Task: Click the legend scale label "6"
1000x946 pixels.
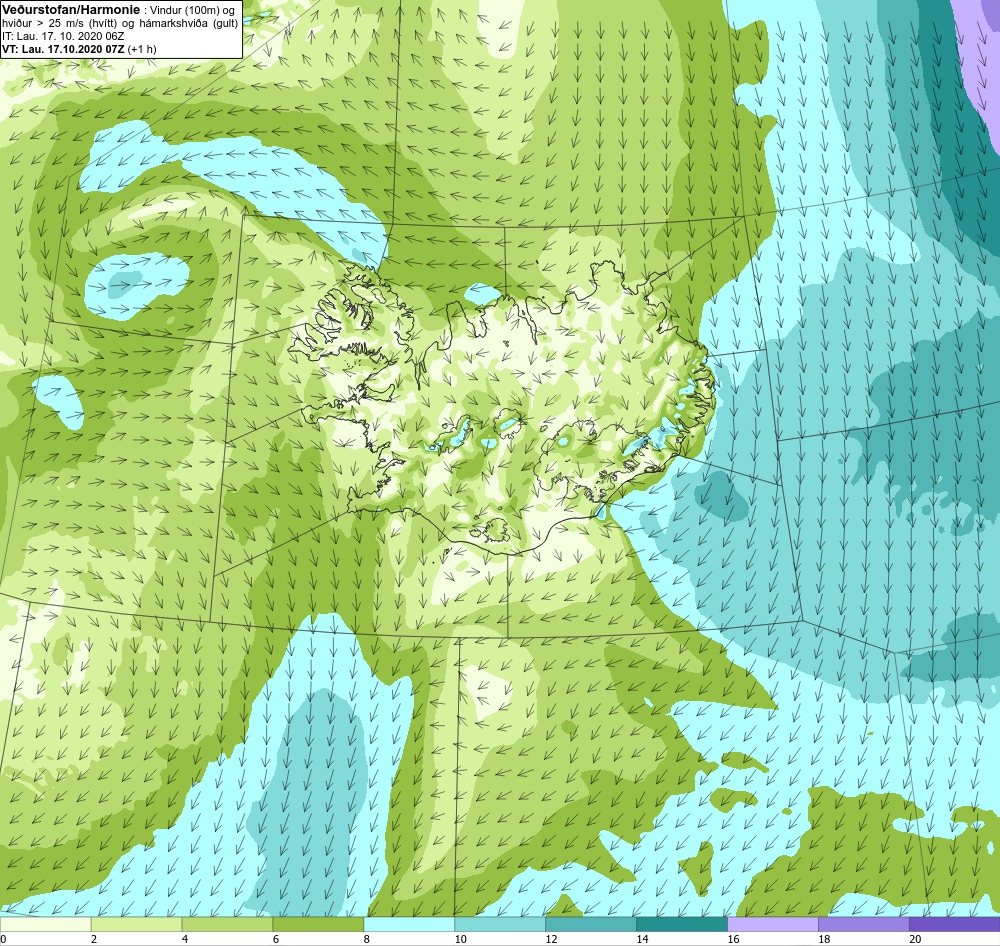Action: coord(276,939)
